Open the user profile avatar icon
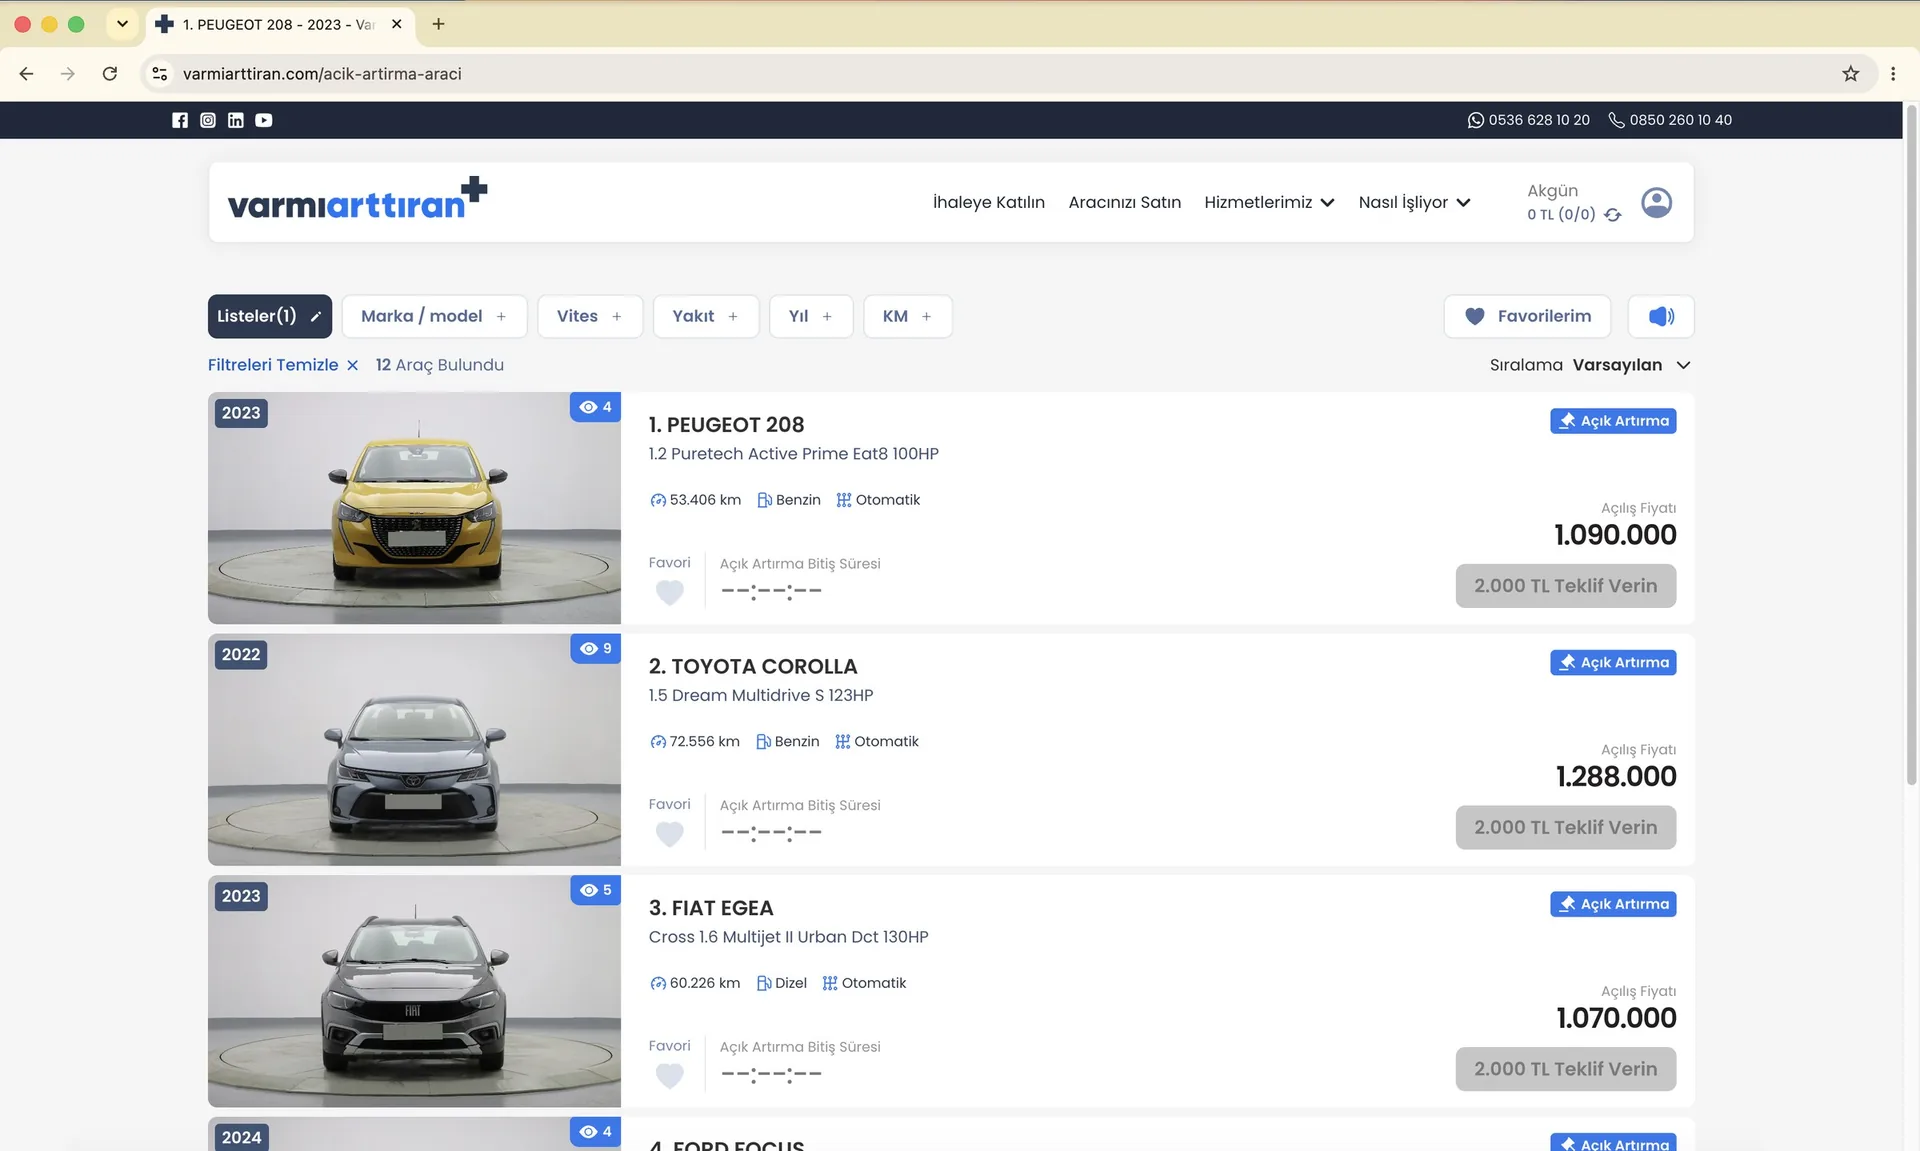Image resolution: width=1920 pixels, height=1151 pixels. click(1656, 202)
